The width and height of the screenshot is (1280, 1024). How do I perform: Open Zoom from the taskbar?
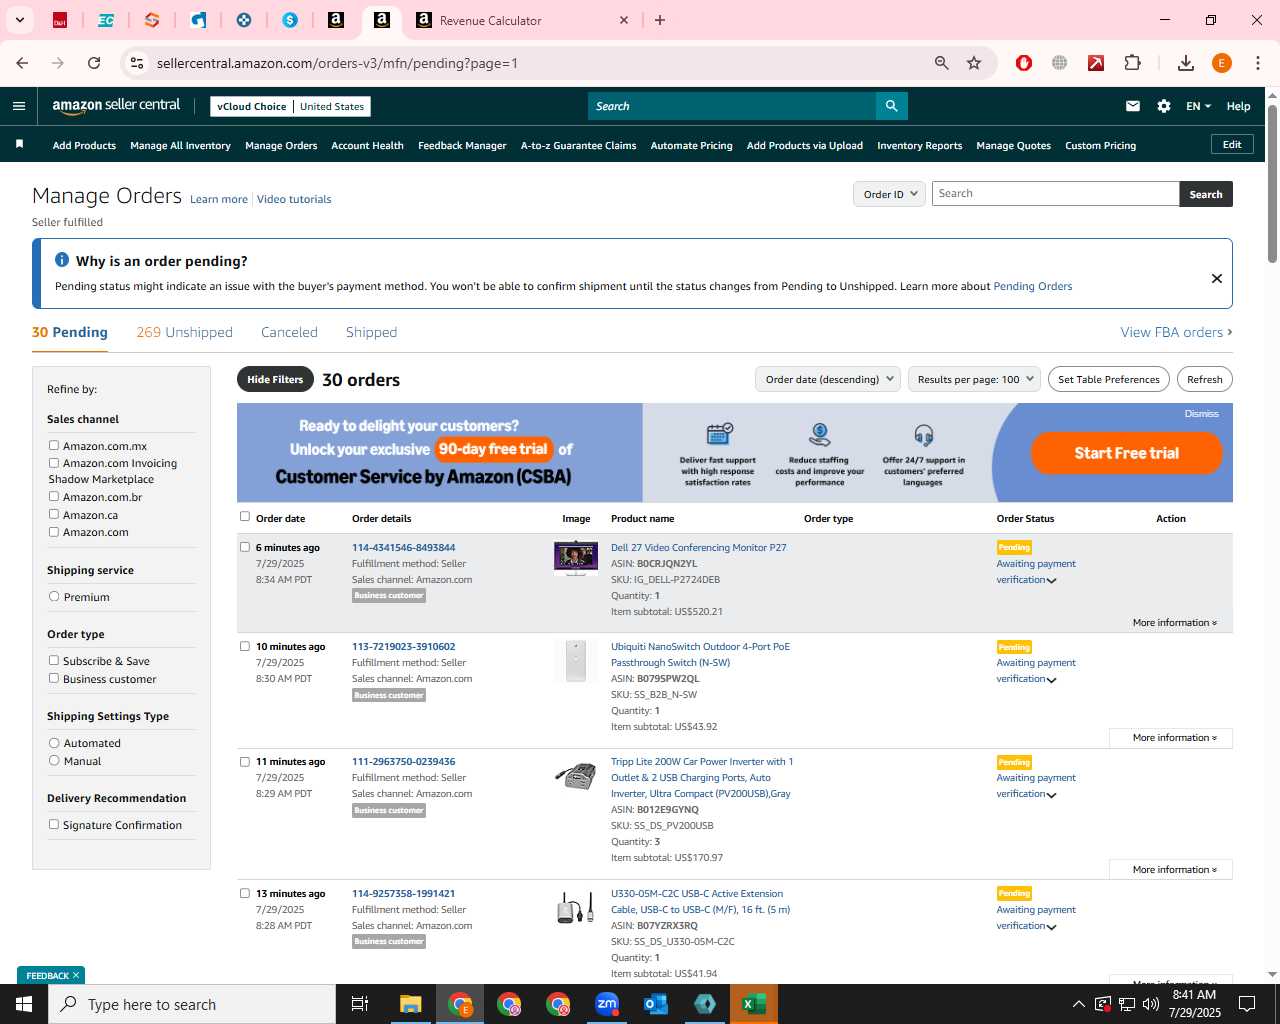(x=607, y=1004)
